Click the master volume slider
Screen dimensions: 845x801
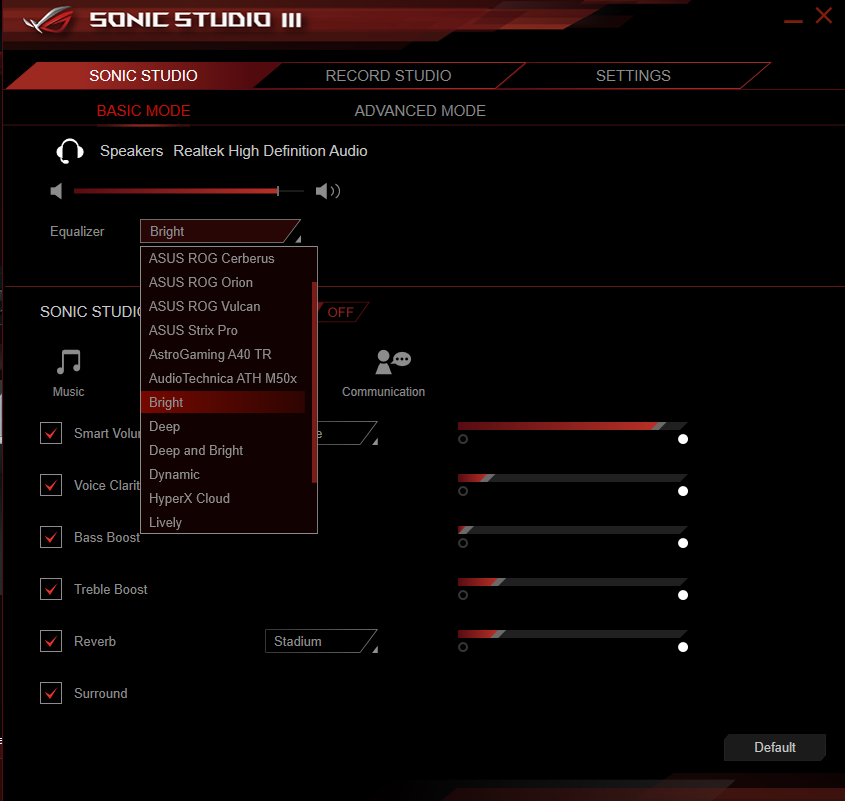tap(189, 191)
